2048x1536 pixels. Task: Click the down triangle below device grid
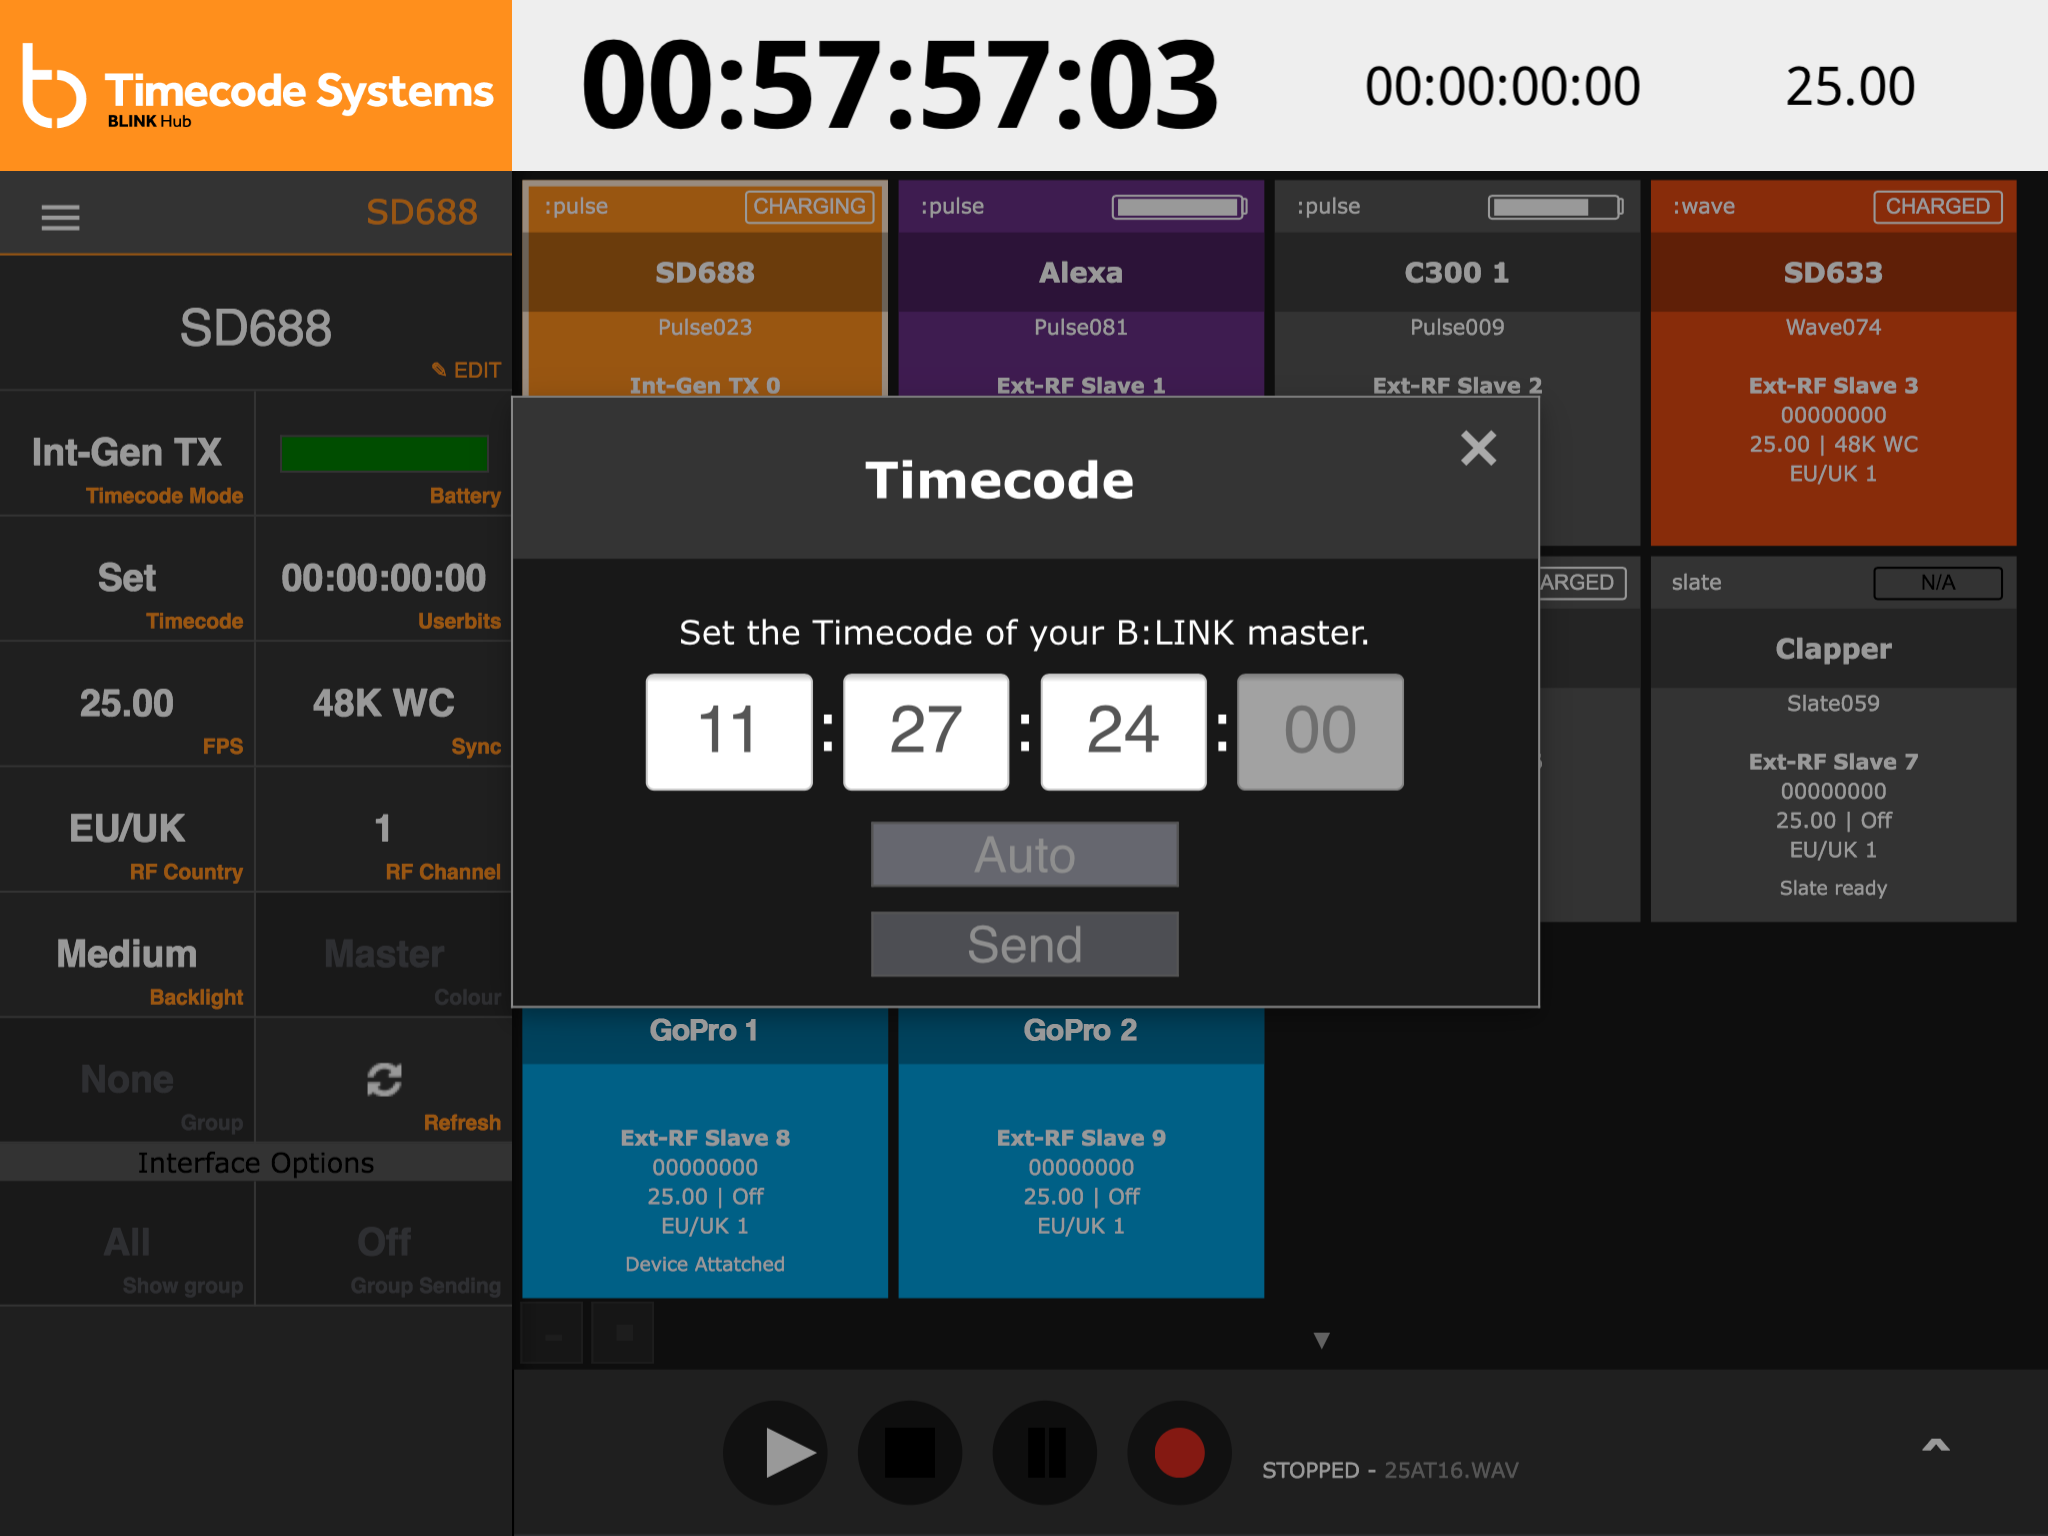1321,1340
